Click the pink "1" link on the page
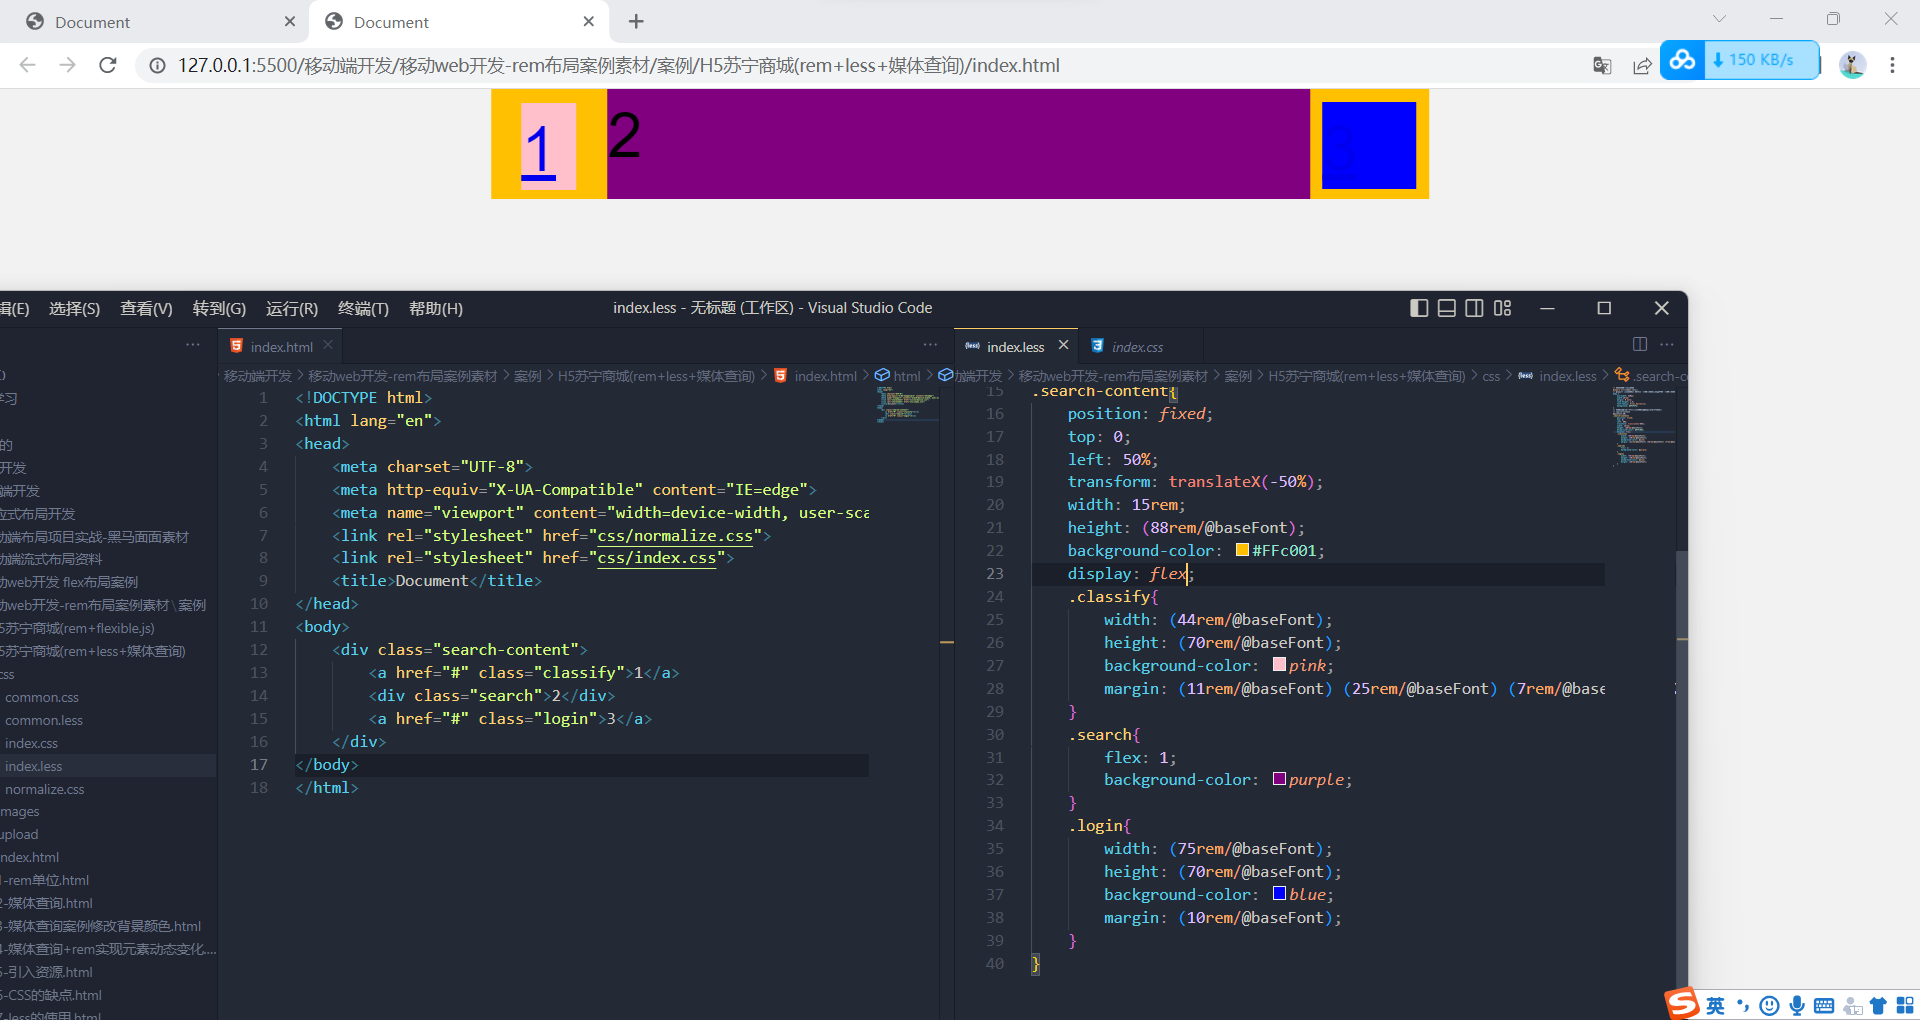 click(x=539, y=150)
